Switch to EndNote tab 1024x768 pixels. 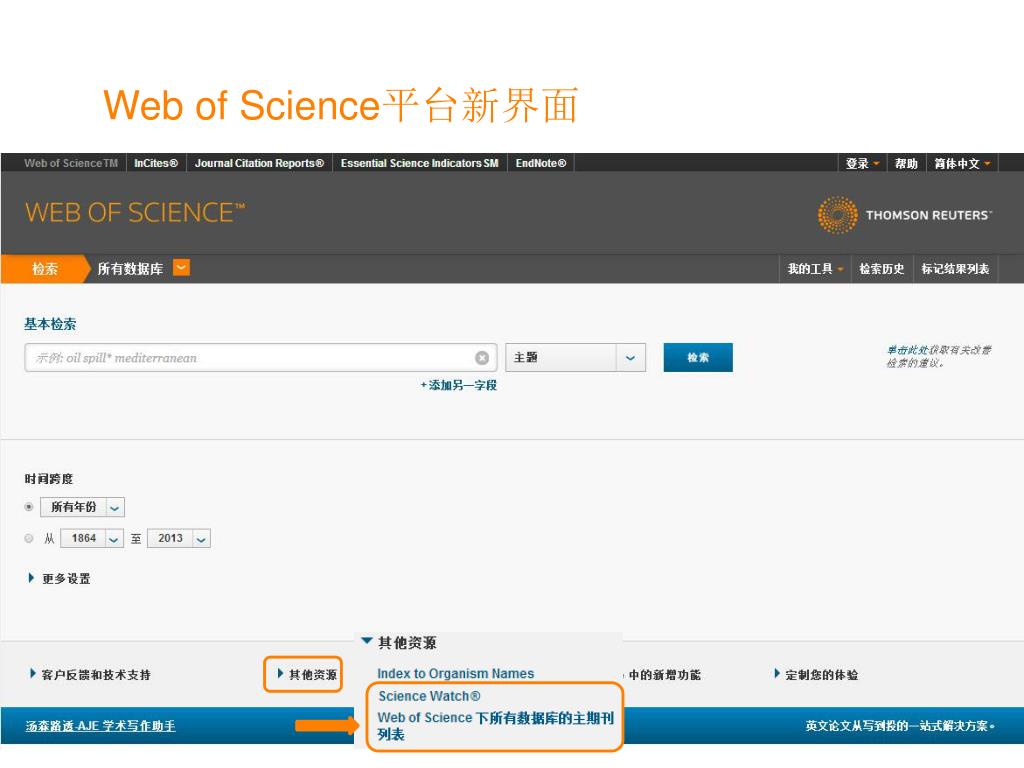pos(541,163)
